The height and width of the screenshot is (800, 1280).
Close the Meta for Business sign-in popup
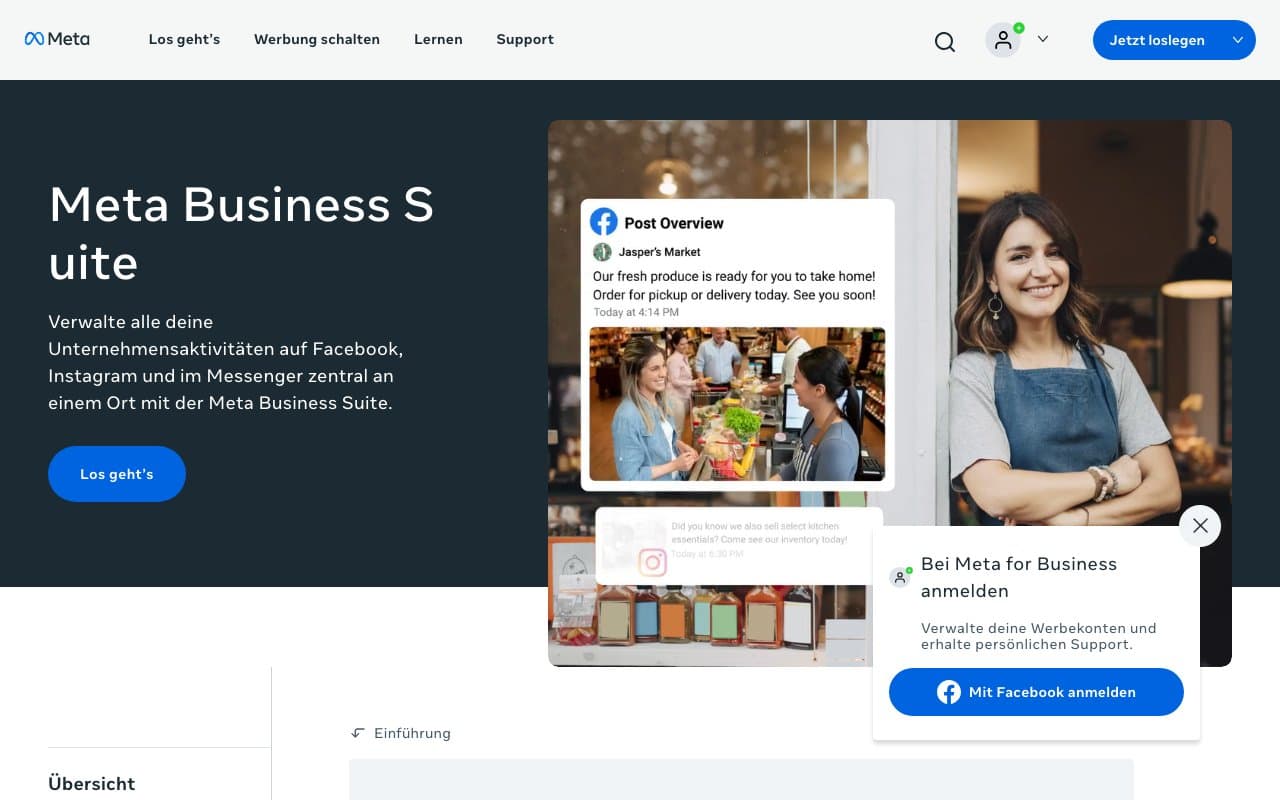tap(1200, 526)
